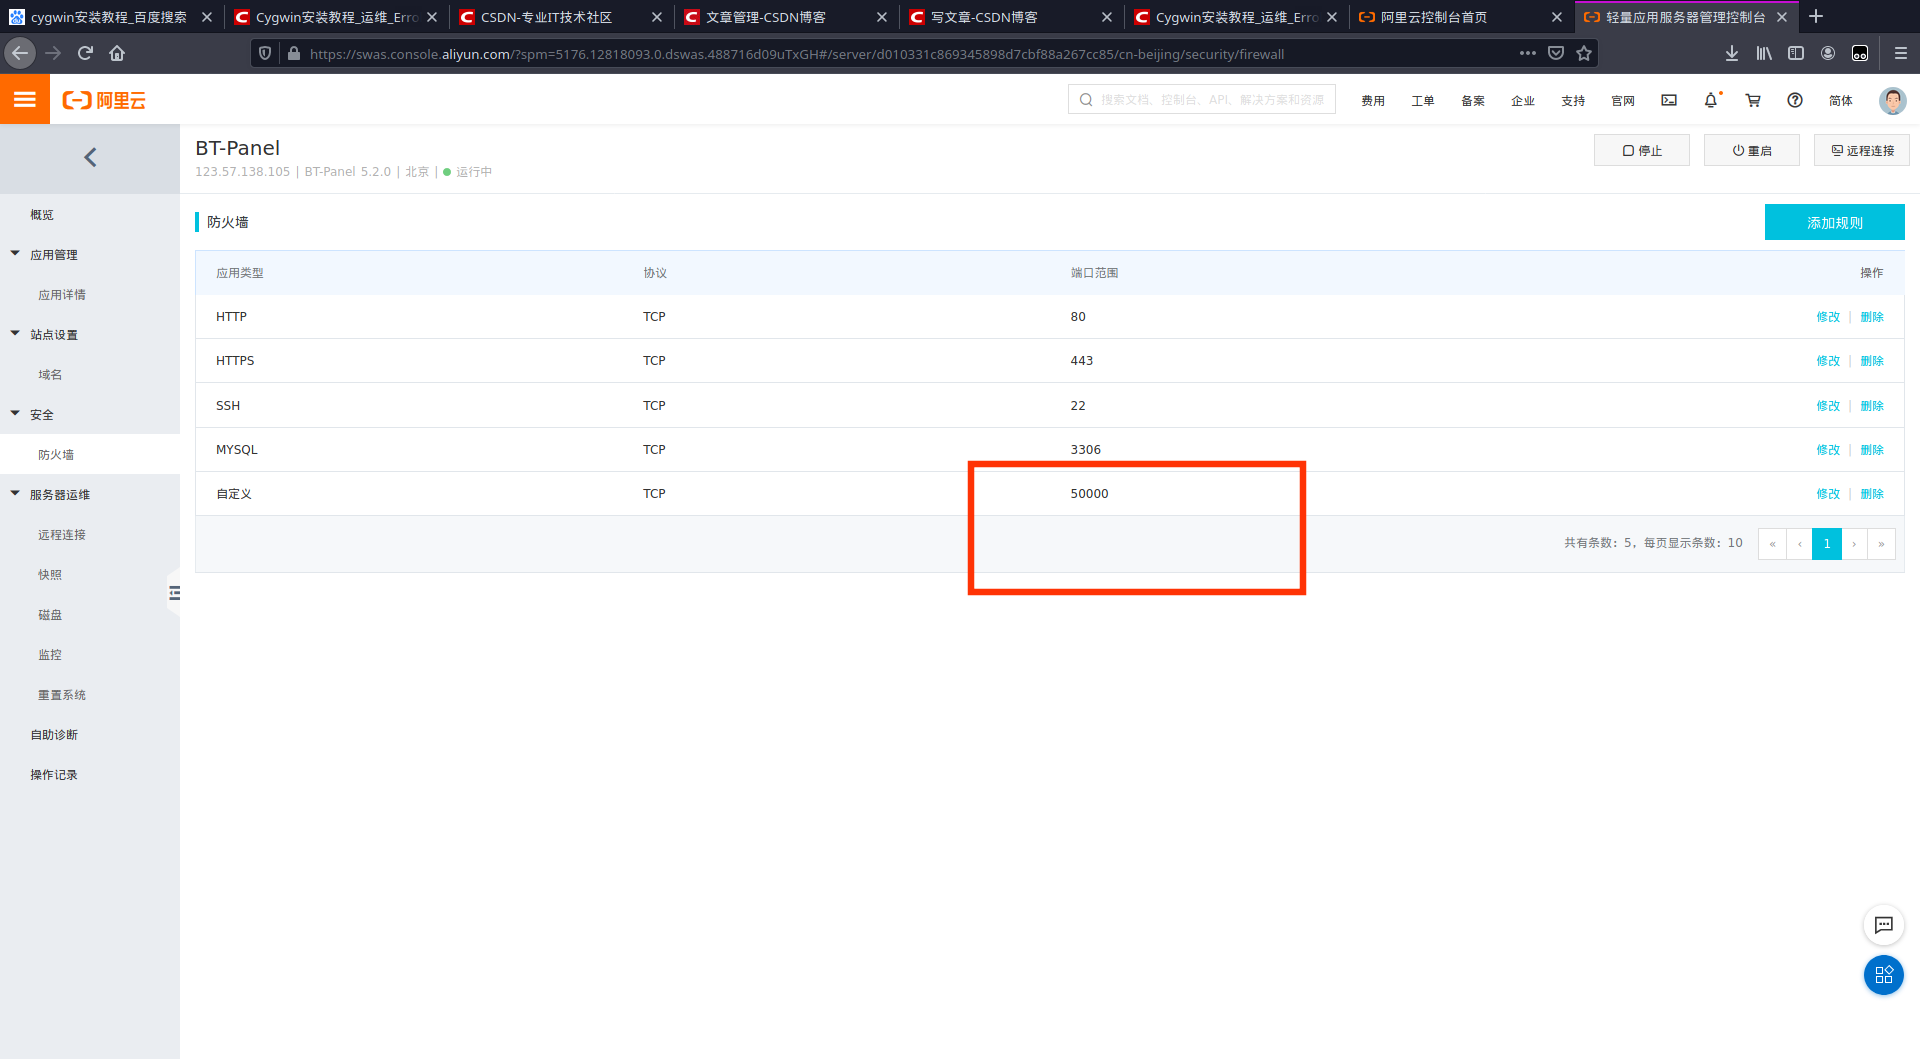This screenshot has width=1920, height=1059.
Task: Open the help question mark icon
Action: [1795, 100]
